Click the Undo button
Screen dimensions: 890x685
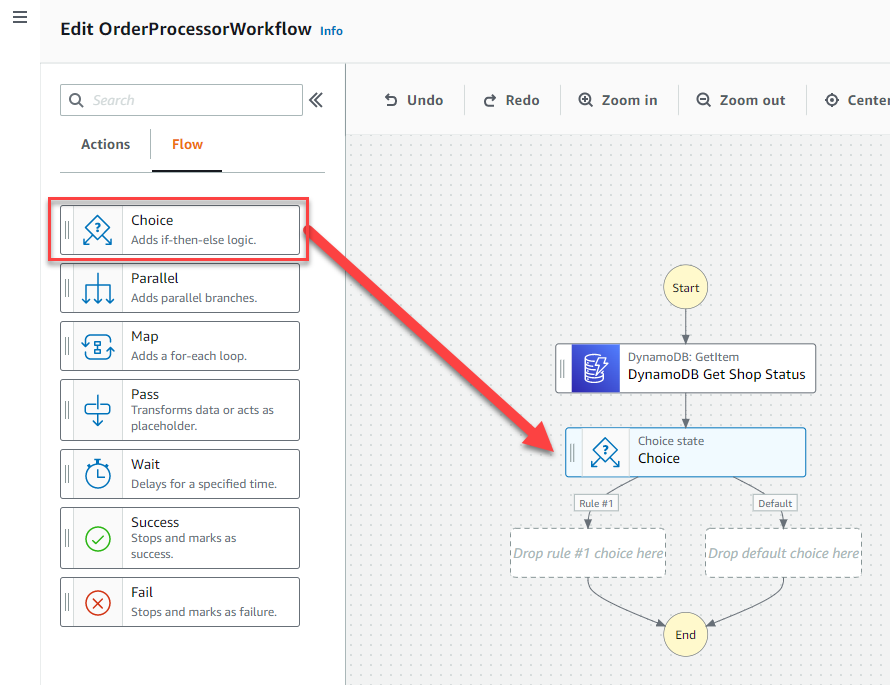coord(414,100)
